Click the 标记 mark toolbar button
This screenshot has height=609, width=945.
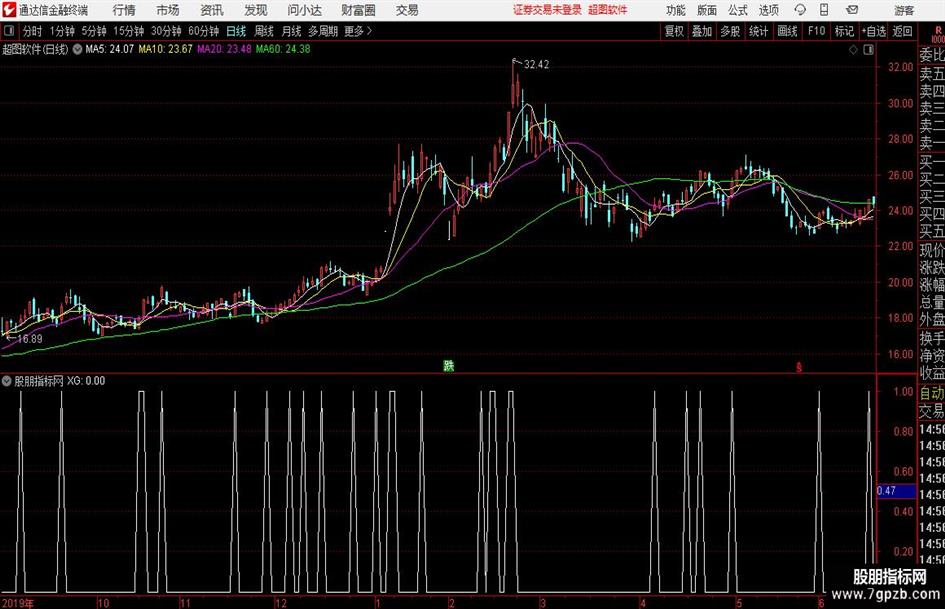(x=844, y=31)
